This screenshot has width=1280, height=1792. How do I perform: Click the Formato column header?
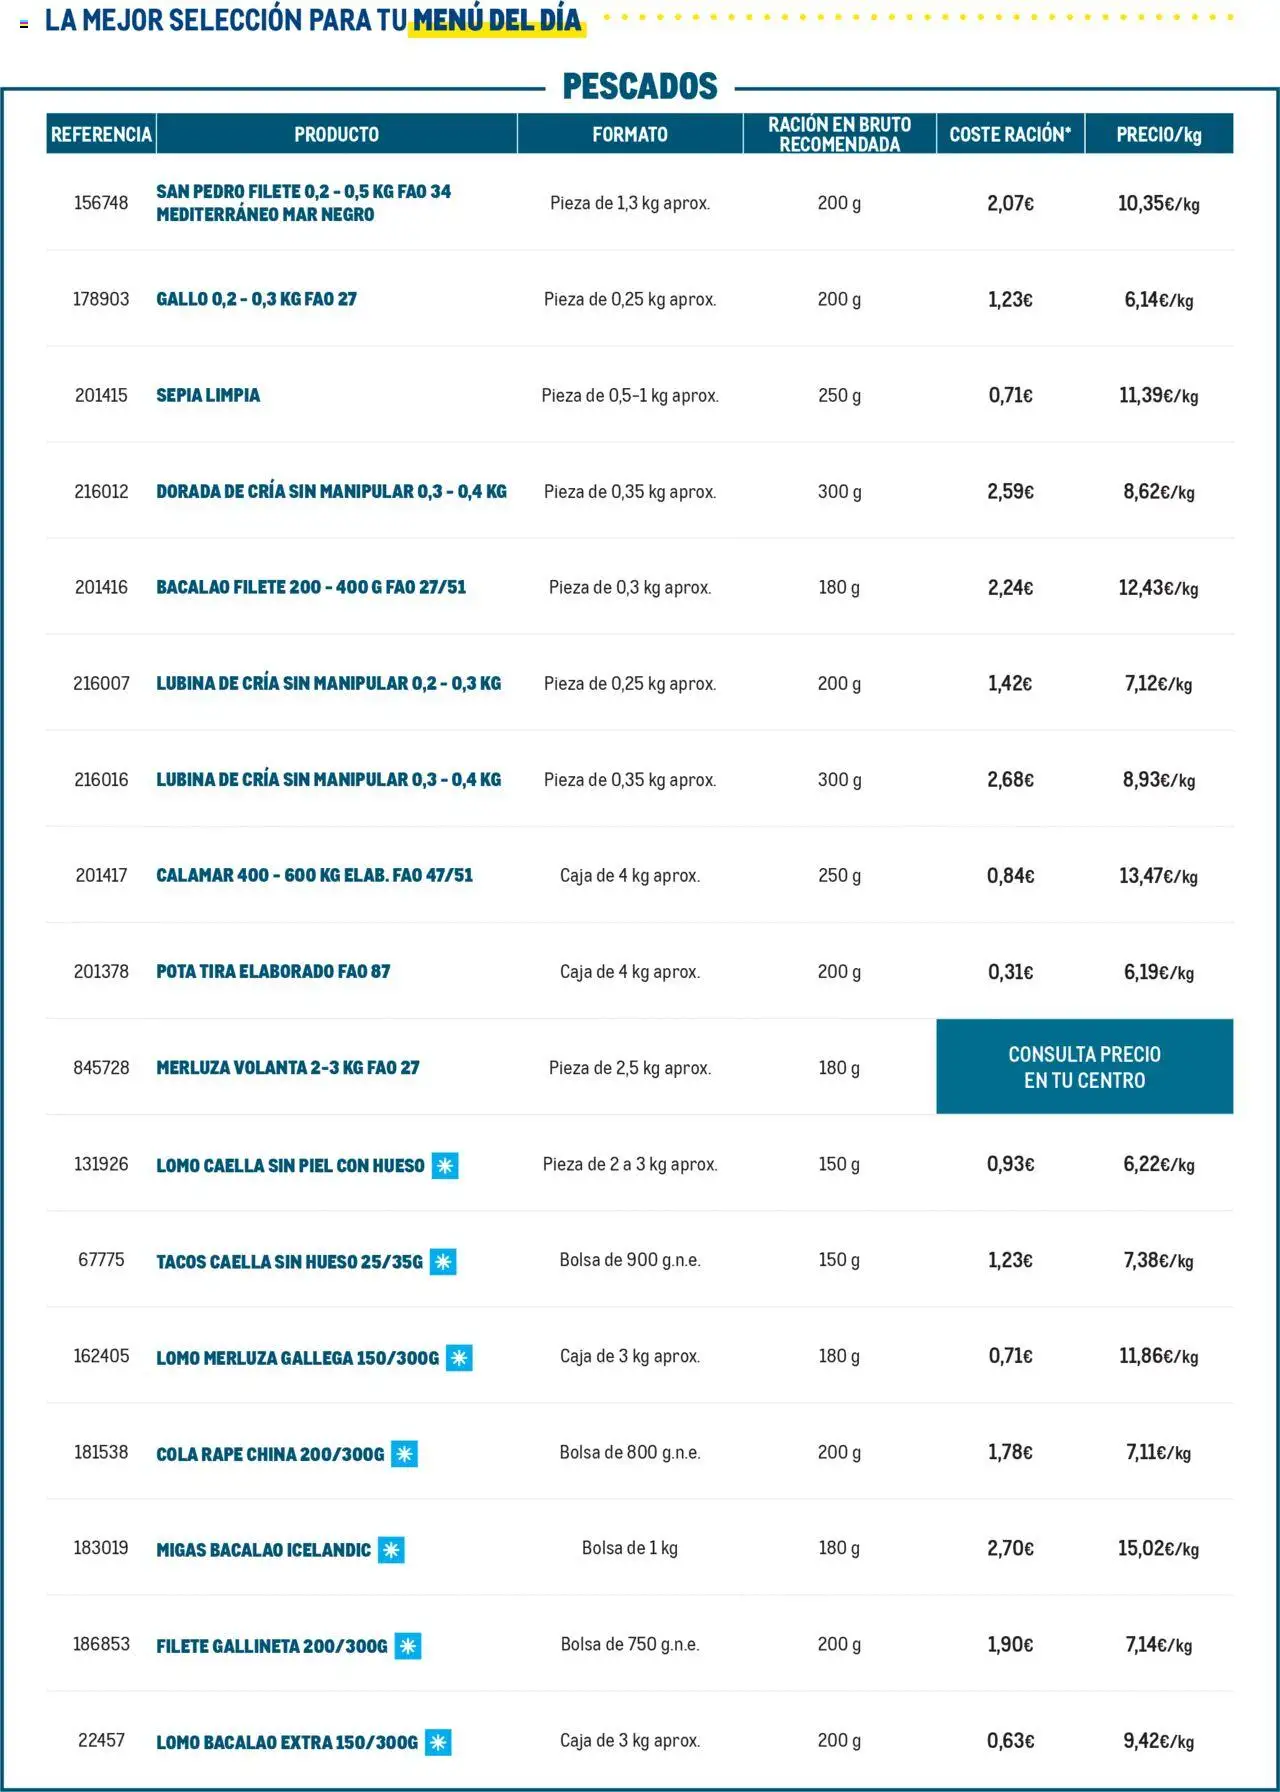[x=629, y=134]
